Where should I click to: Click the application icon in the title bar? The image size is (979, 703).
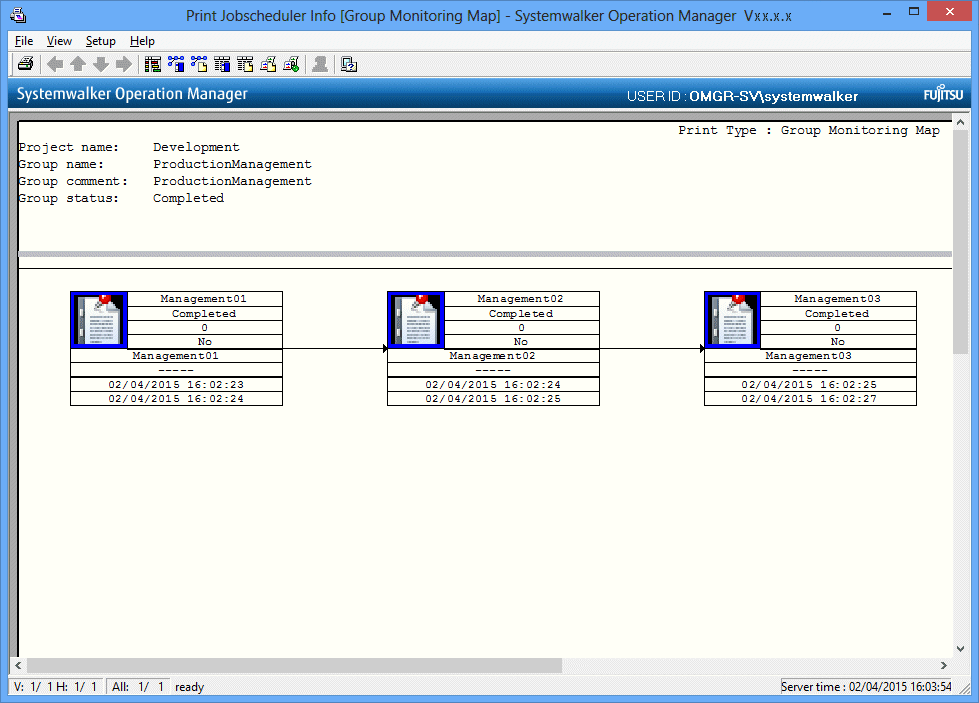pyautogui.click(x=17, y=15)
